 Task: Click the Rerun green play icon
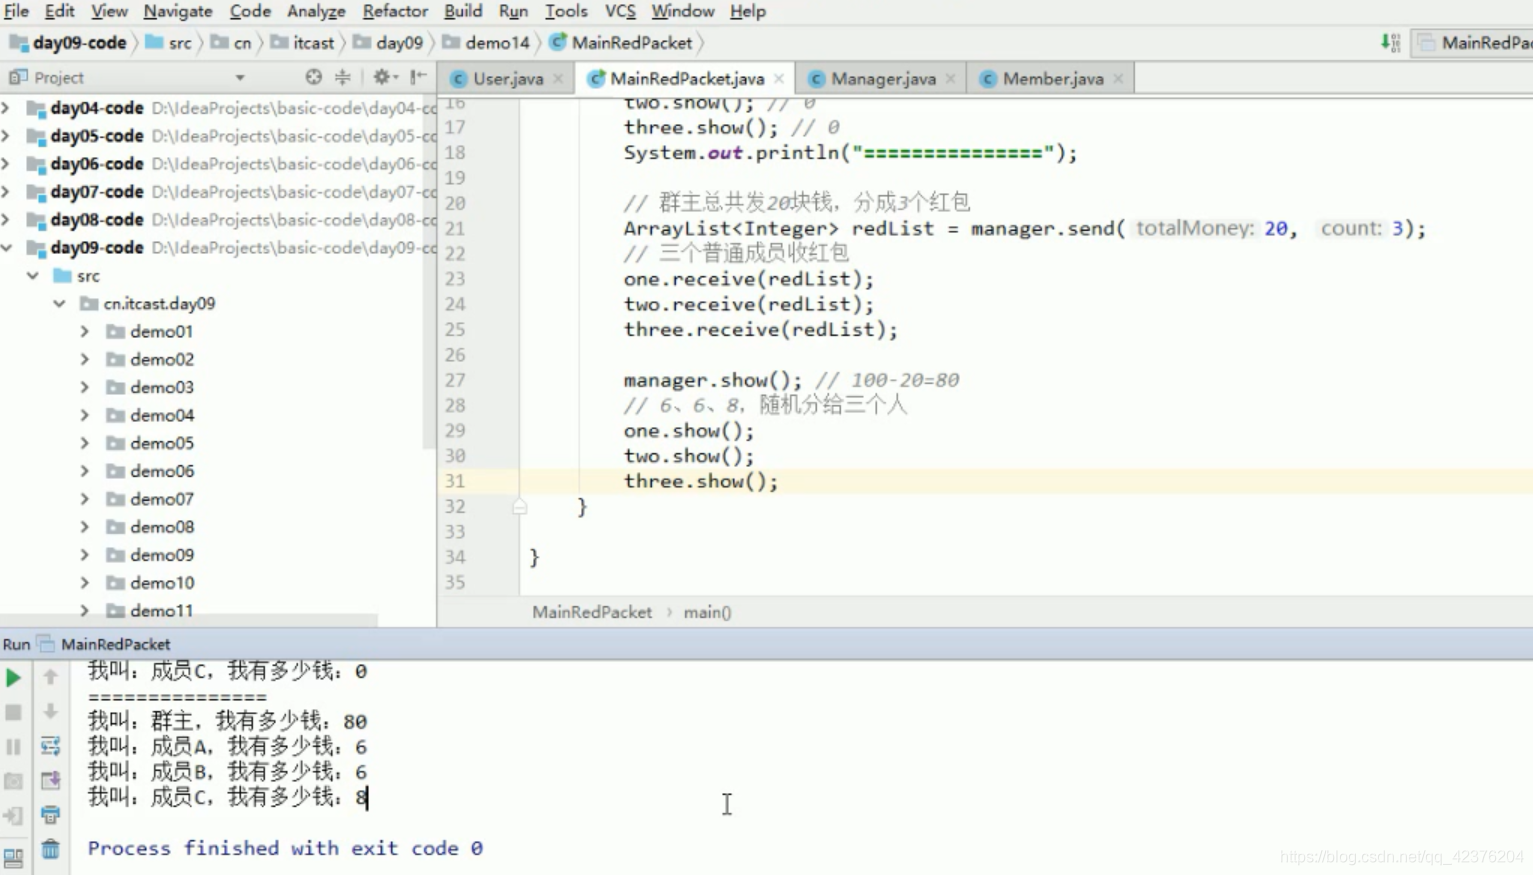point(13,678)
